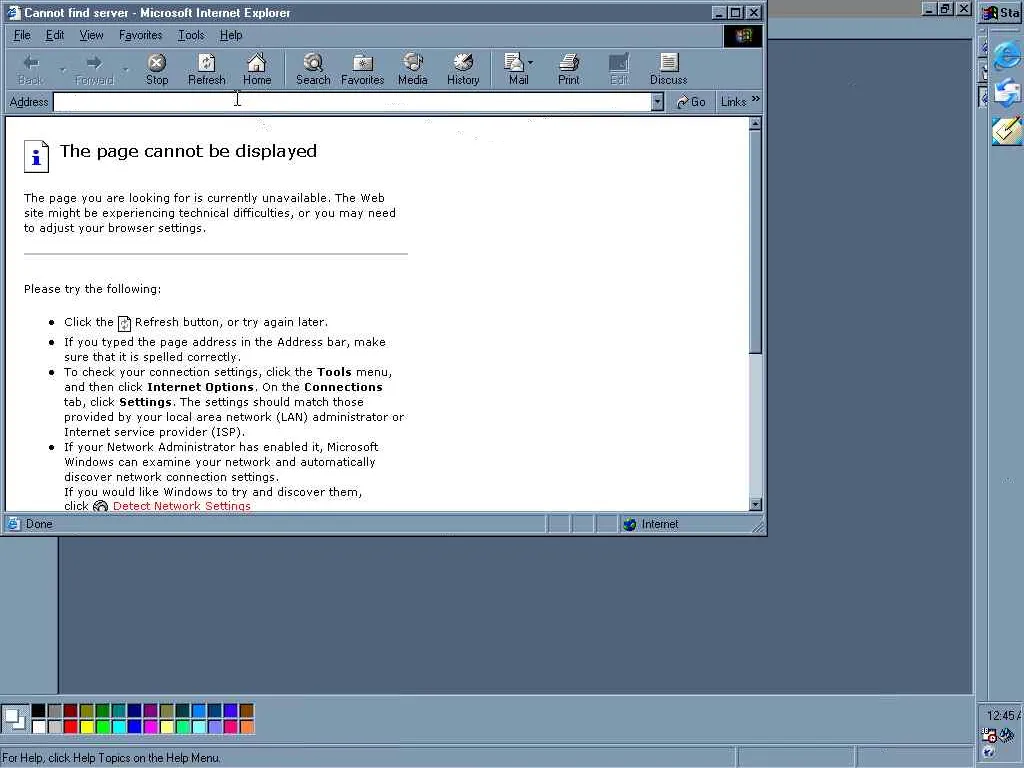1024x768 pixels.
Task: Open the Mail button dropdown arrow
Action: point(530,63)
